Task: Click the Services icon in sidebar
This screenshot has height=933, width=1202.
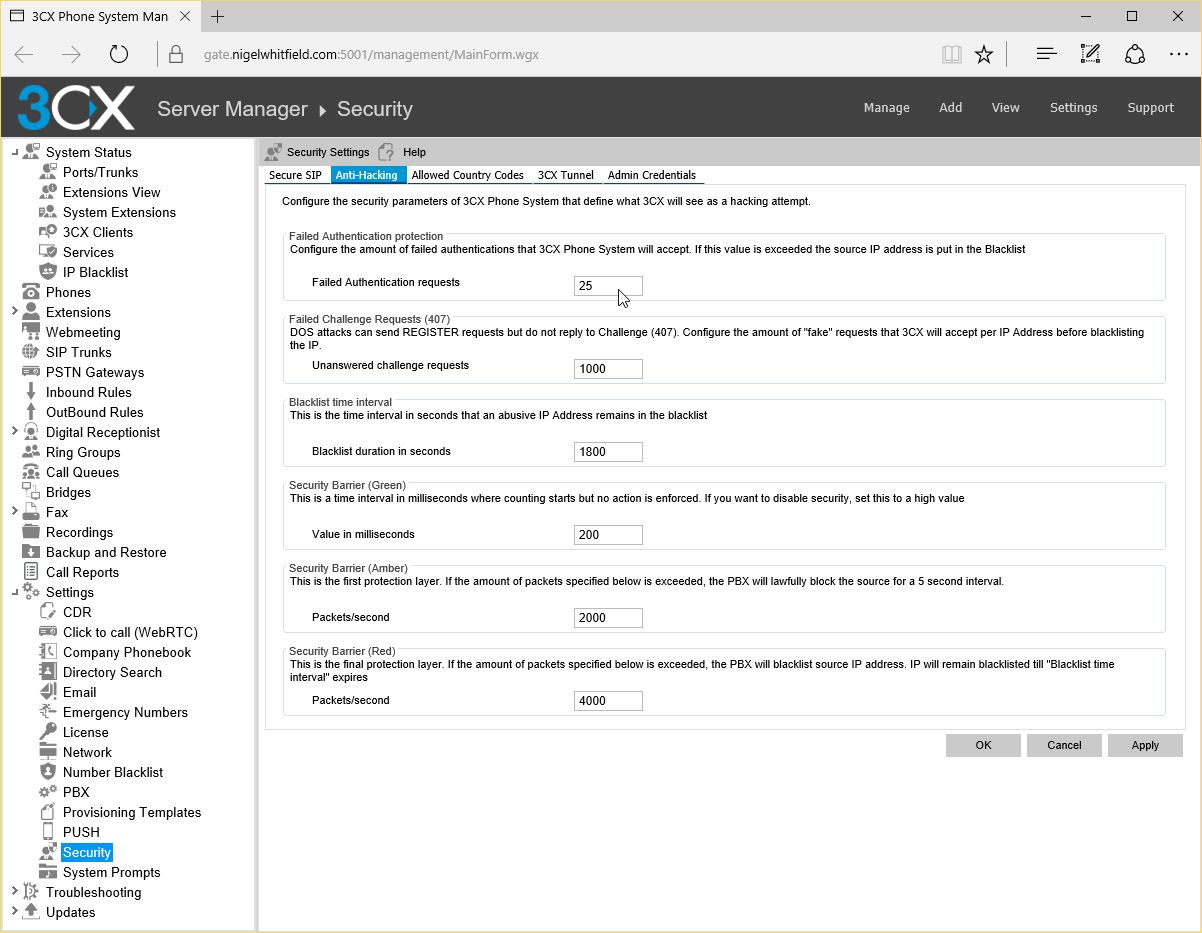Action: [48, 252]
